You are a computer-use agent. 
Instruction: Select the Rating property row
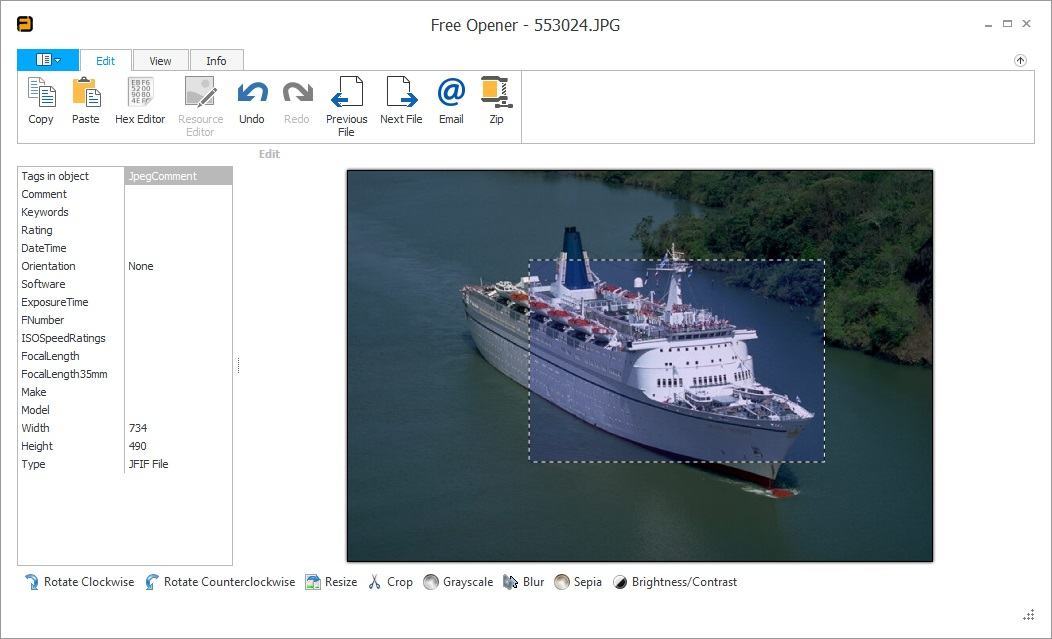(125, 230)
